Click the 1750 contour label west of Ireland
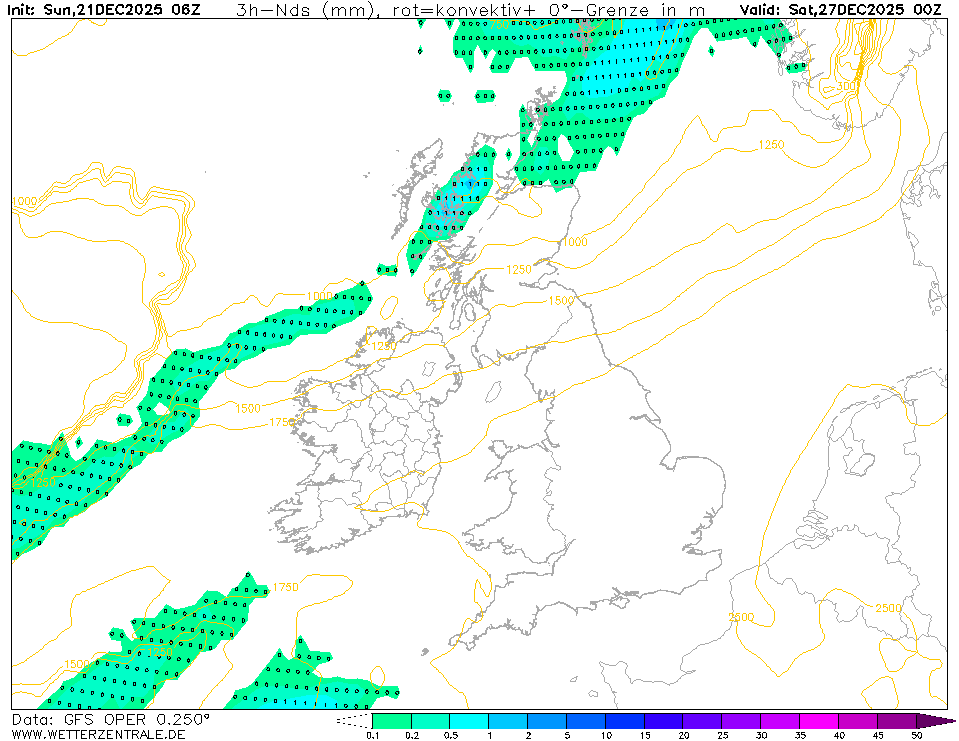 coord(283,423)
